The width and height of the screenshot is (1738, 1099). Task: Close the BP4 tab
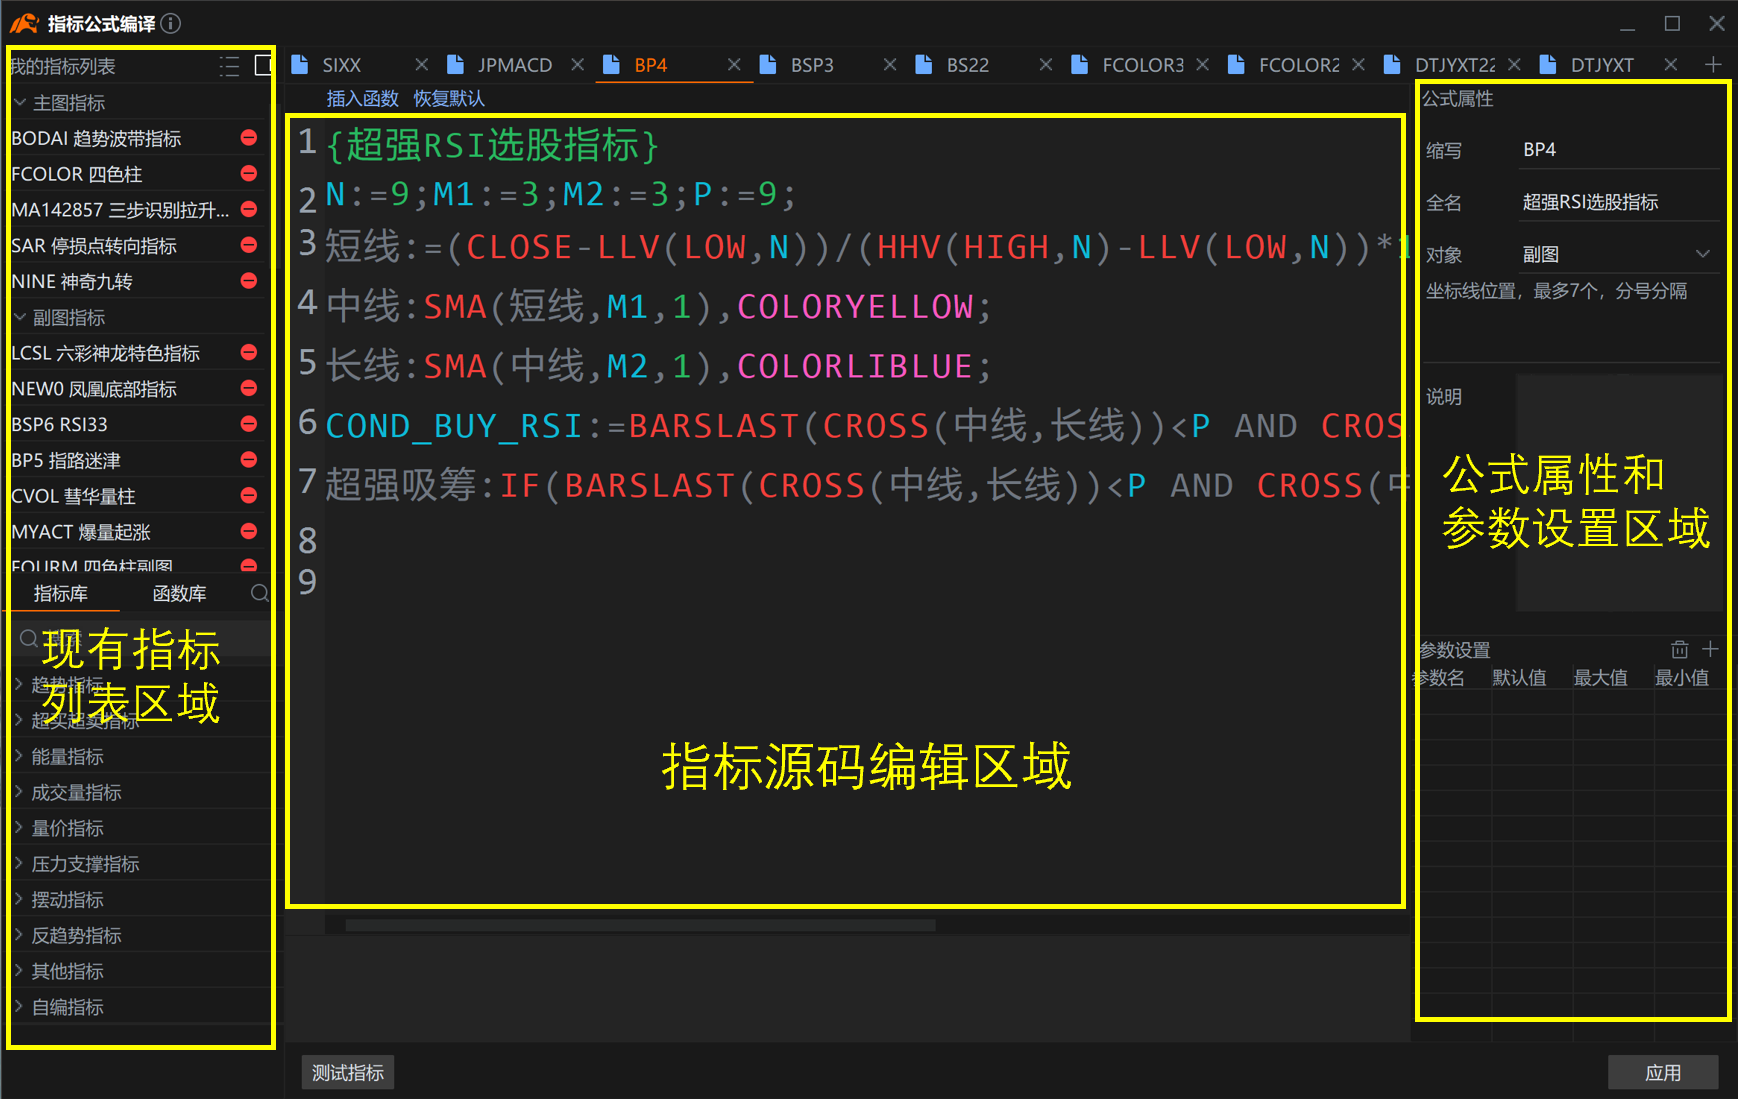click(x=734, y=64)
